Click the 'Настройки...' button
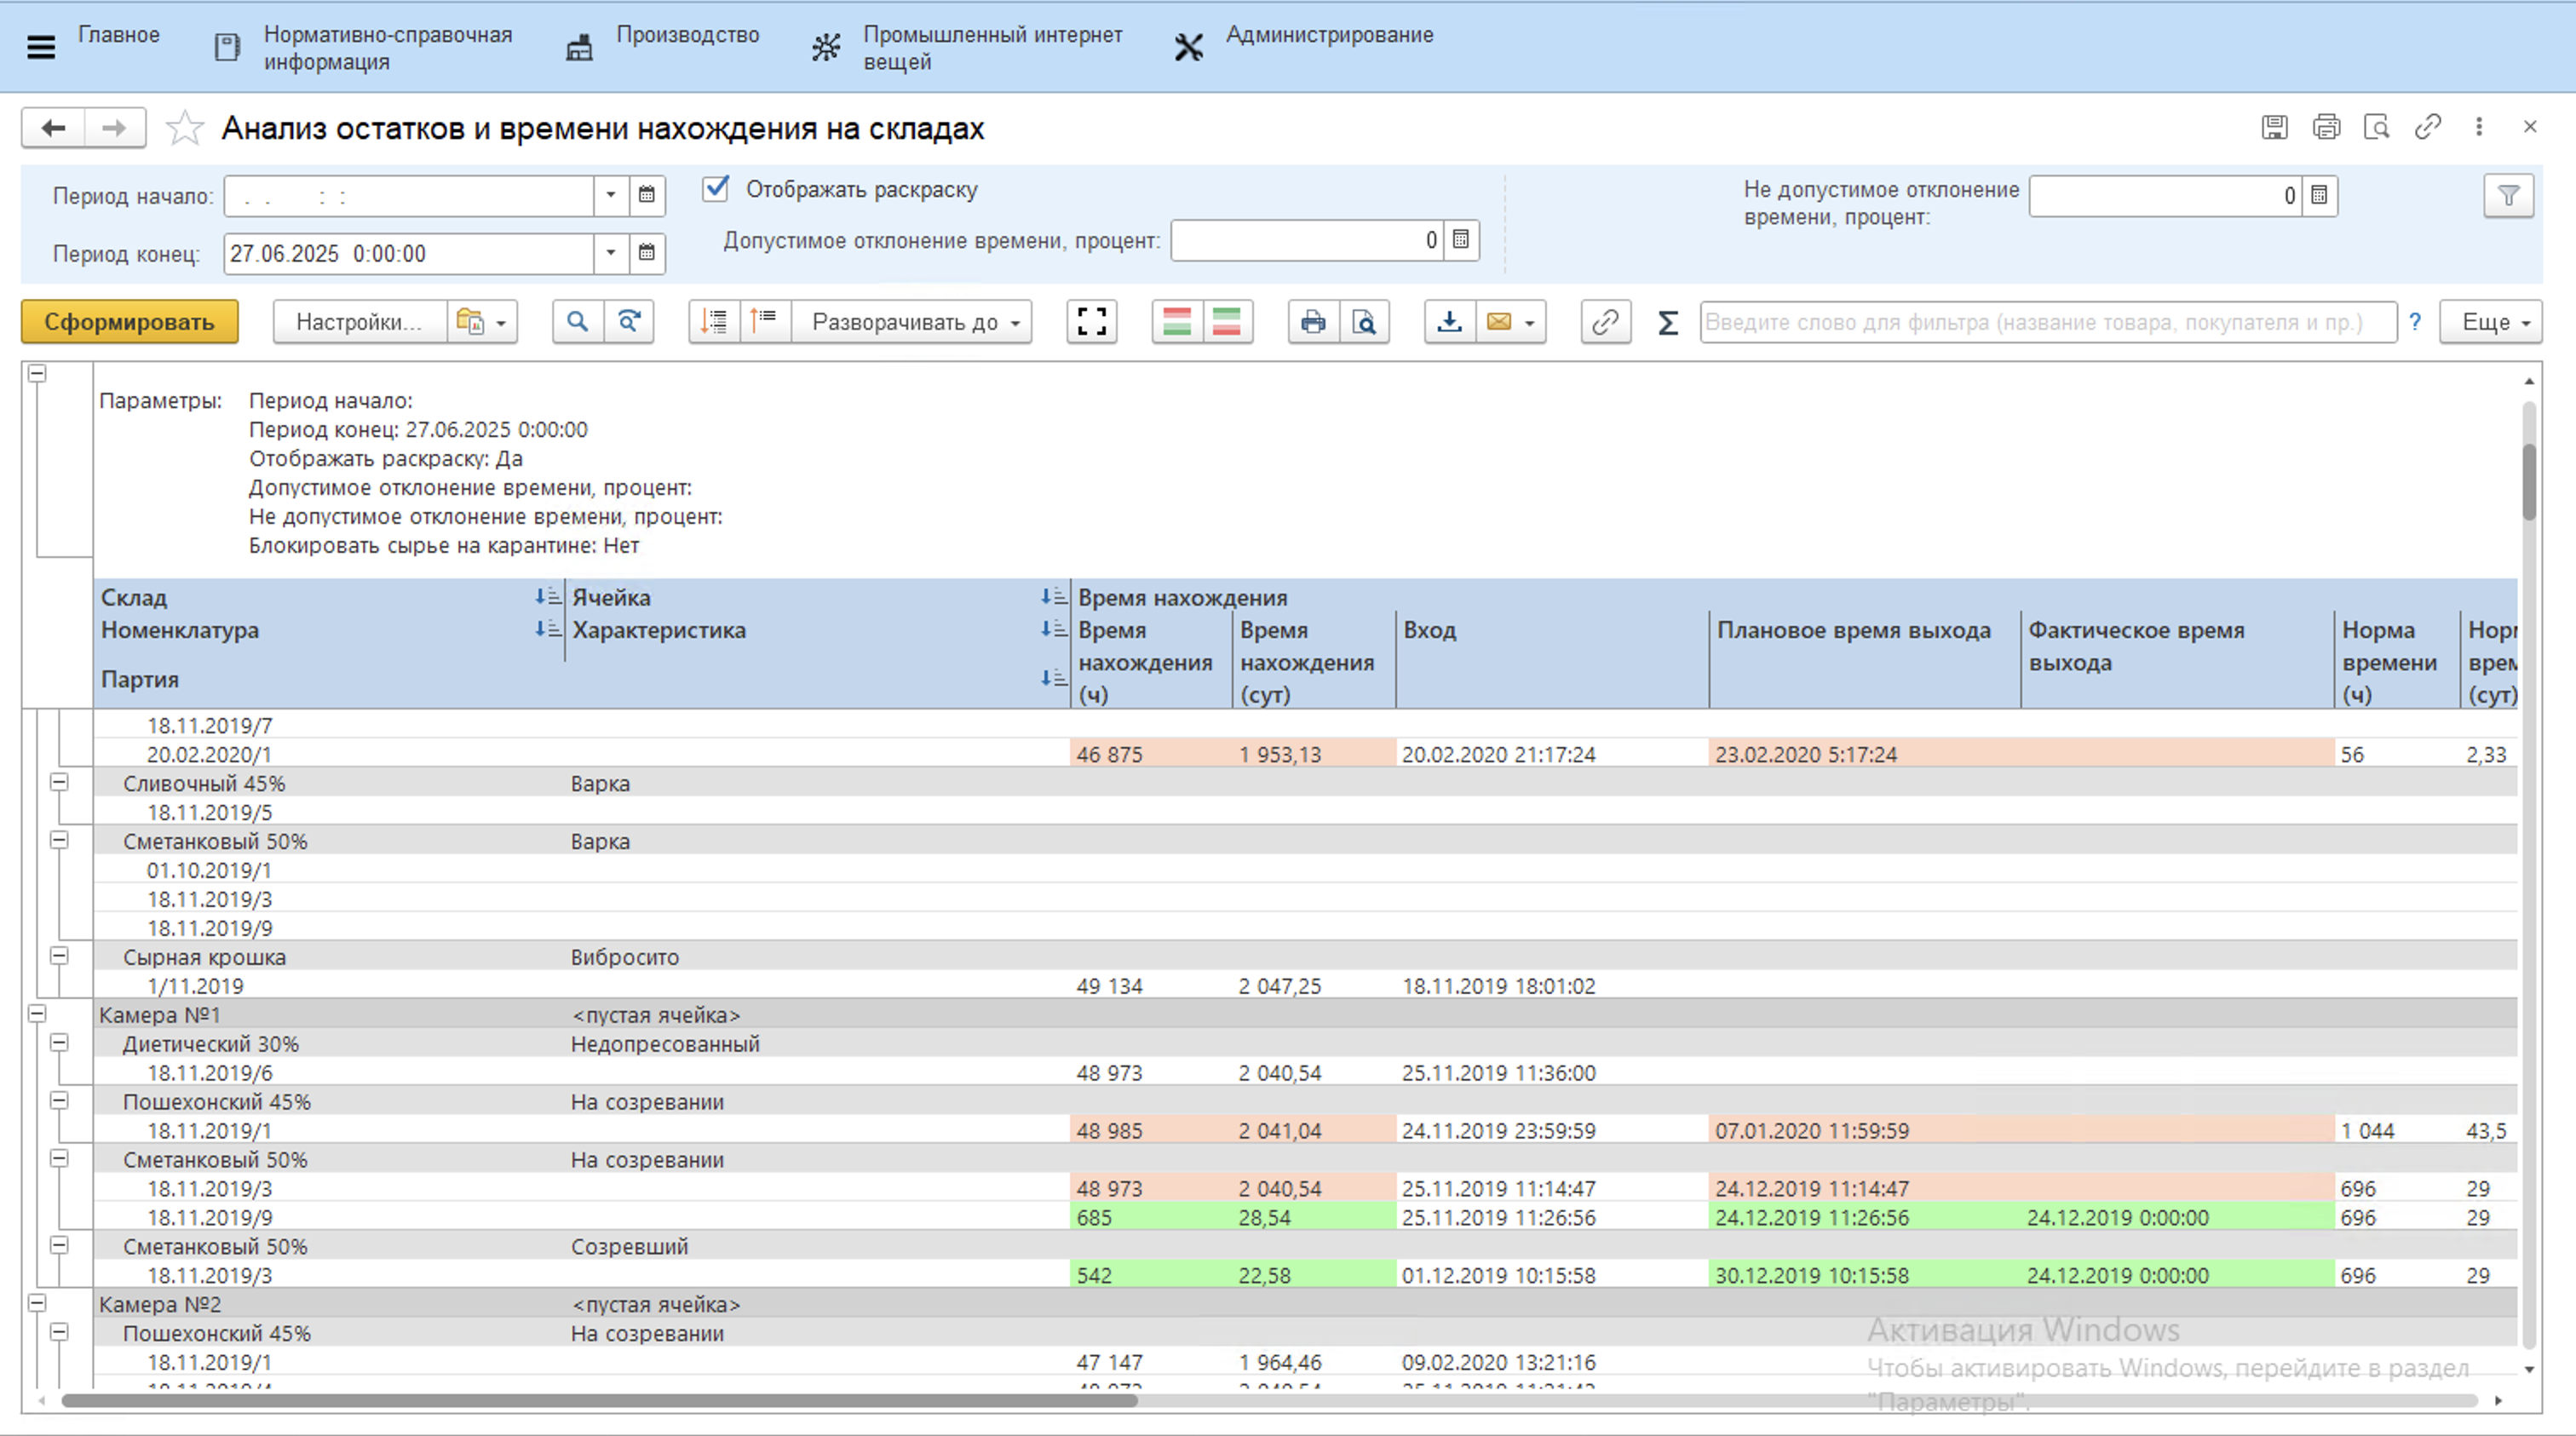The image size is (2576, 1436). (358, 322)
